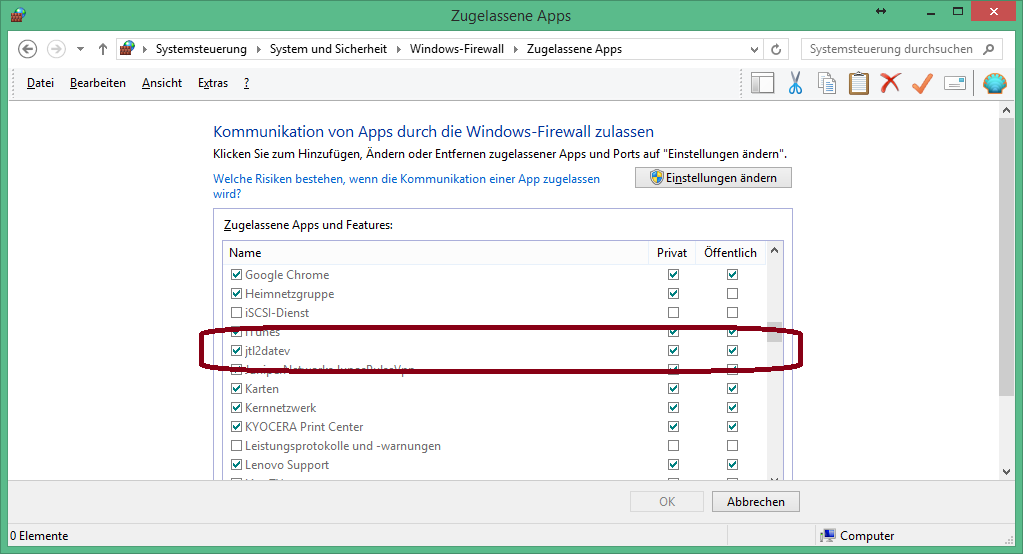Check the iSCSI-Dienst name checkbox
Image resolution: width=1023 pixels, height=554 pixels.
237,313
